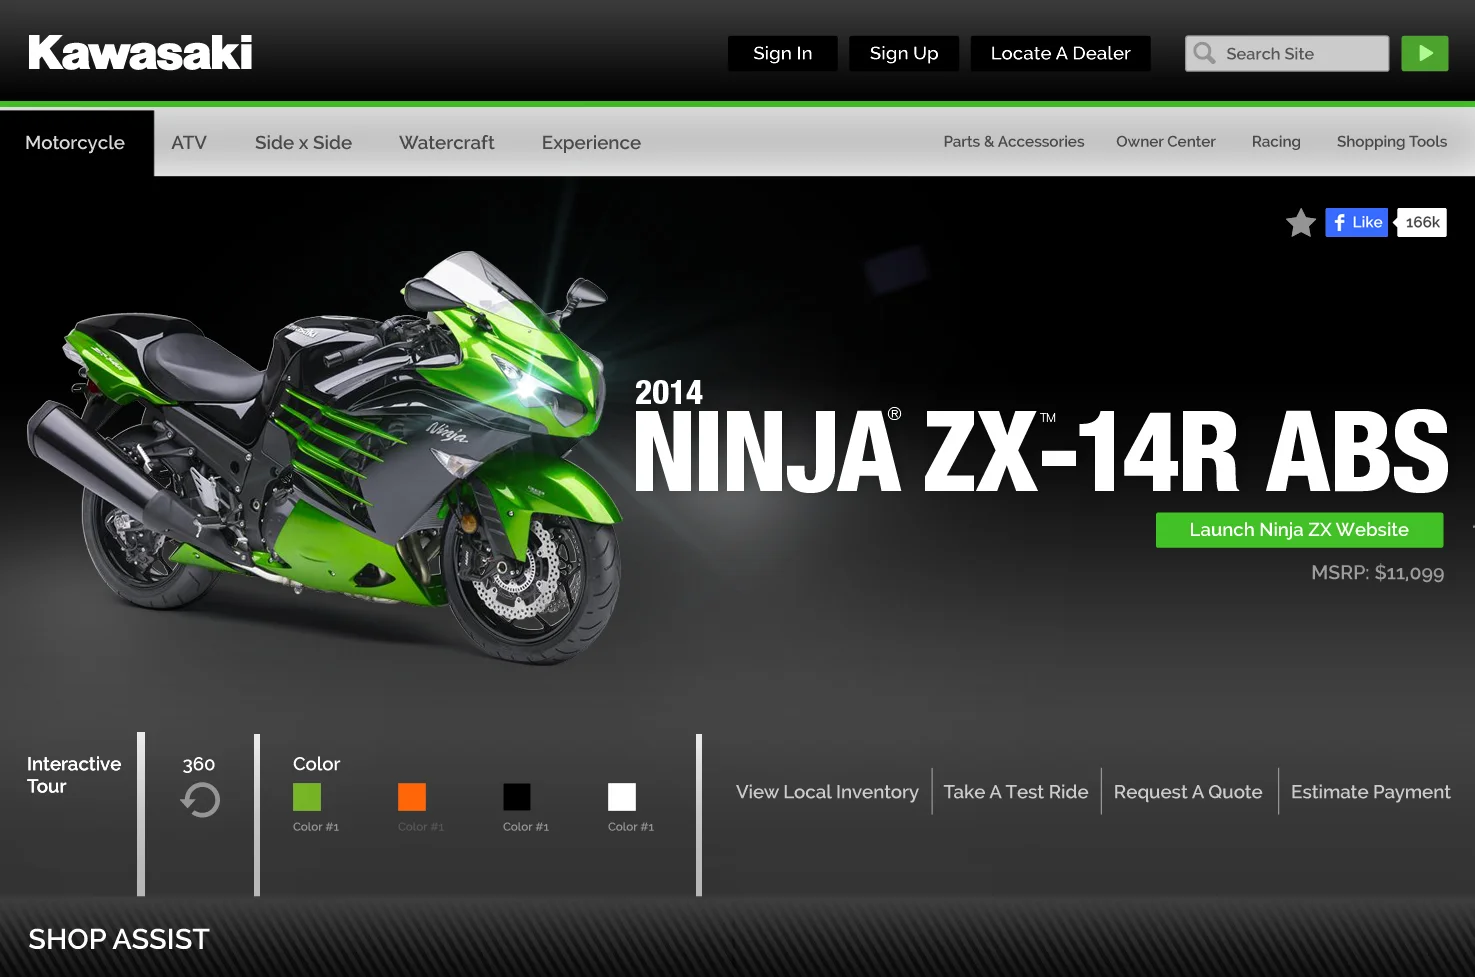1475x977 pixels.
Task: Select the ATV tab
Action: click(x=189, y=143)
